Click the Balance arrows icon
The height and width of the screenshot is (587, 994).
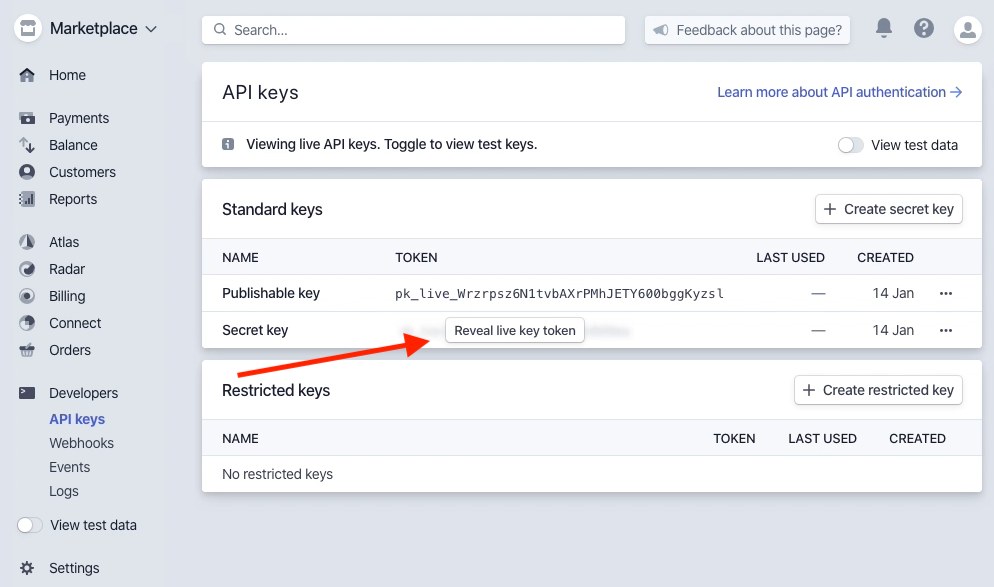27,145
